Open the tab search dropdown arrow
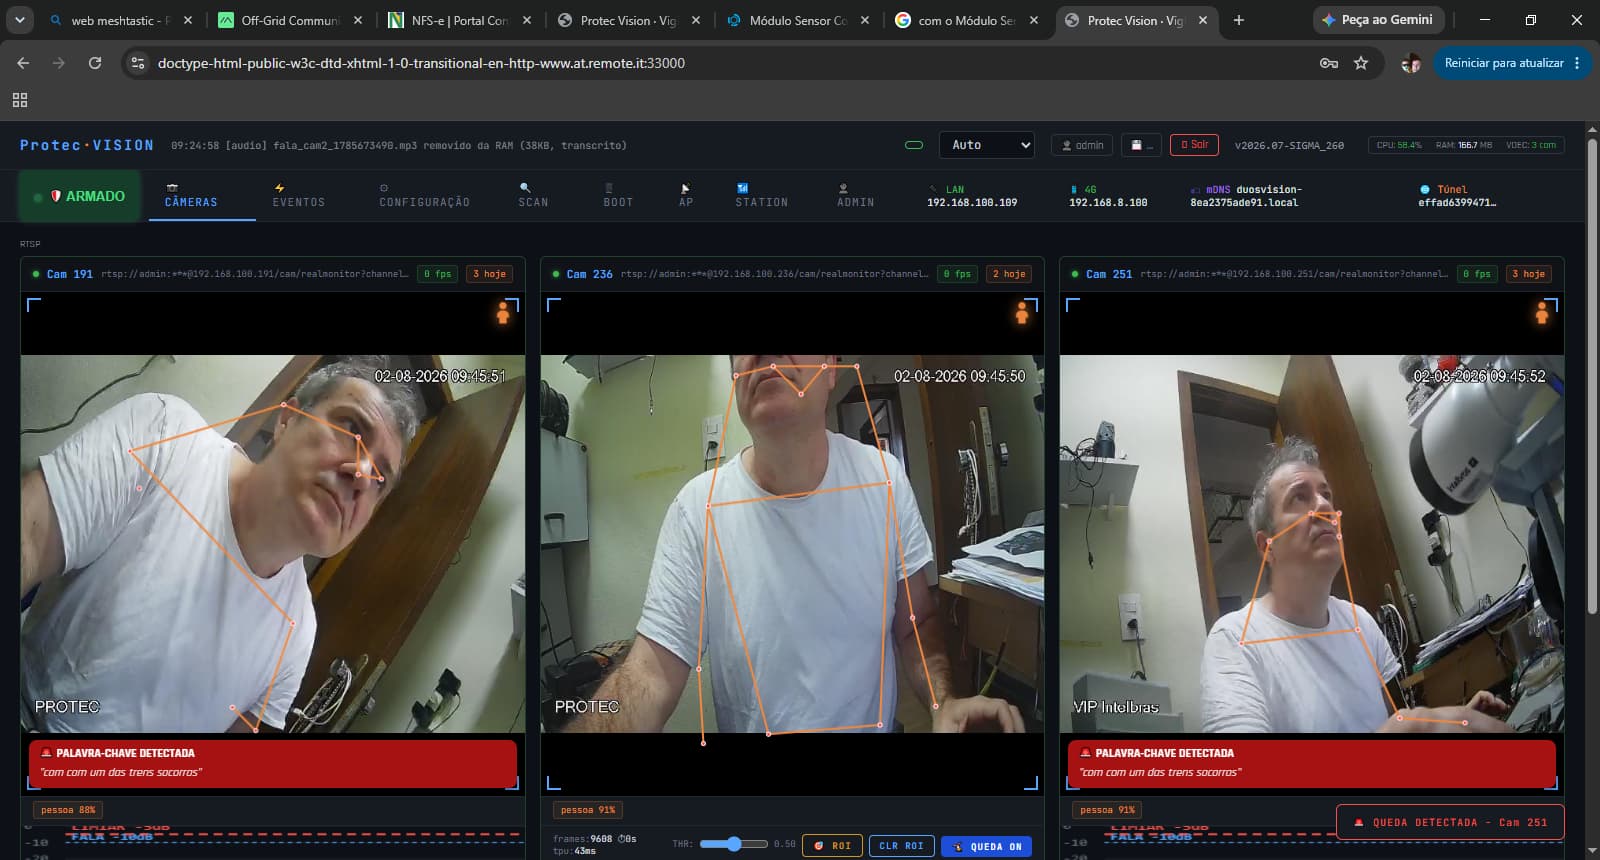This screenshot has height=860, width=1600. click(19, 20)
